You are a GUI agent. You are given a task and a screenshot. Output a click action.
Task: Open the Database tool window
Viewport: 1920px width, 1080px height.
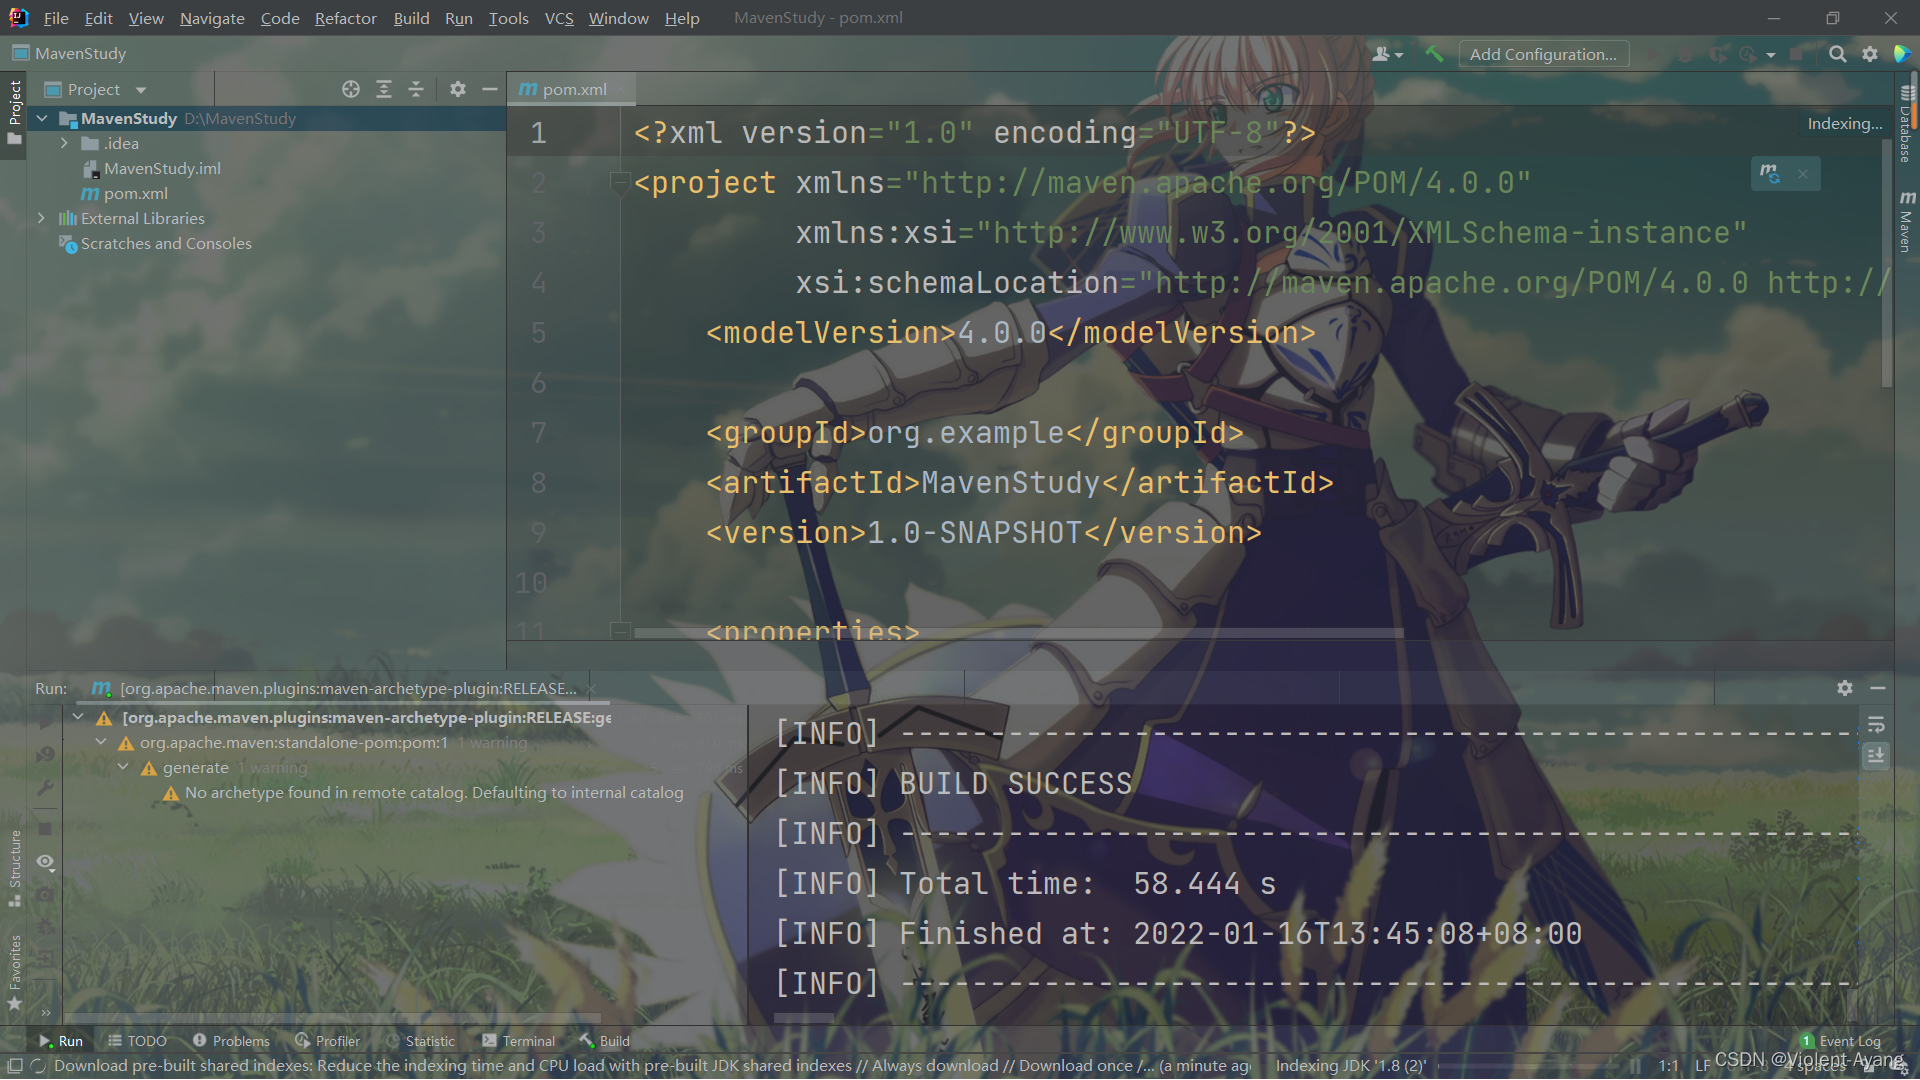1907,124
